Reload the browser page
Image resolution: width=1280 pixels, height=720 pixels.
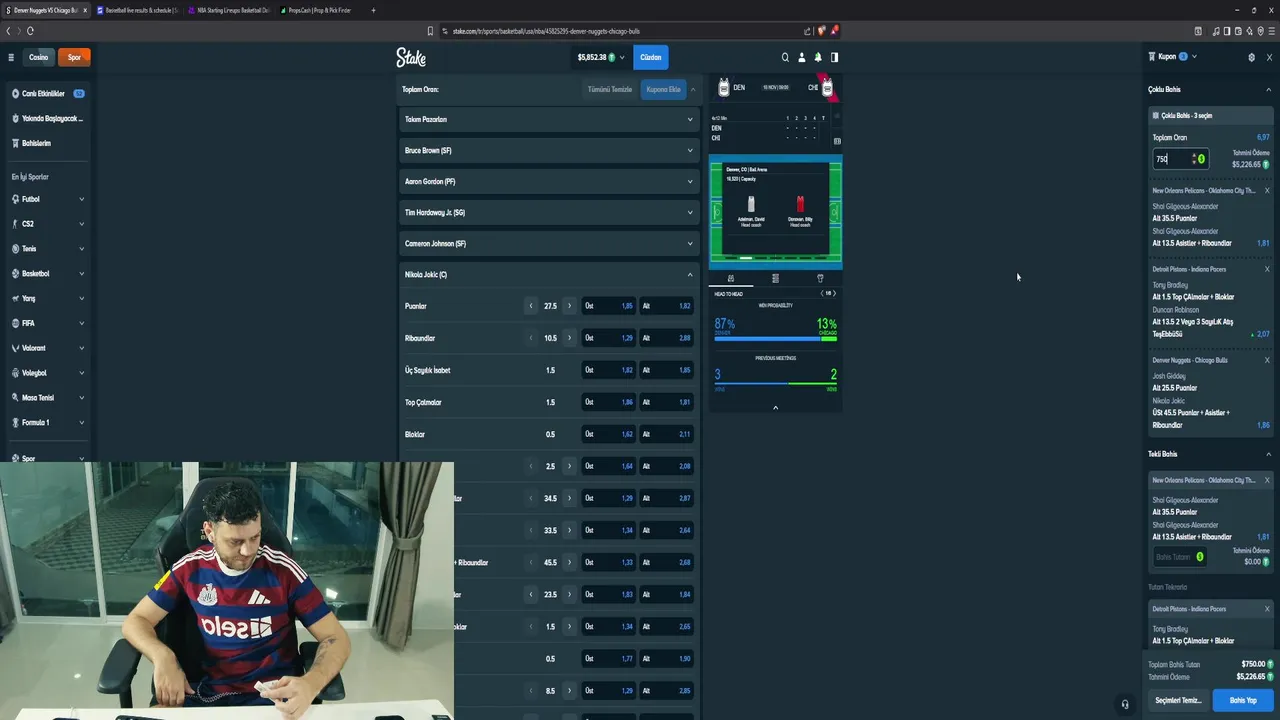coord(30,31)
